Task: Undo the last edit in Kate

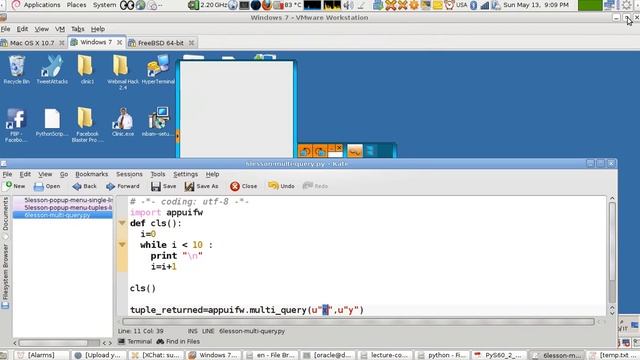Action: pos(281,186)
